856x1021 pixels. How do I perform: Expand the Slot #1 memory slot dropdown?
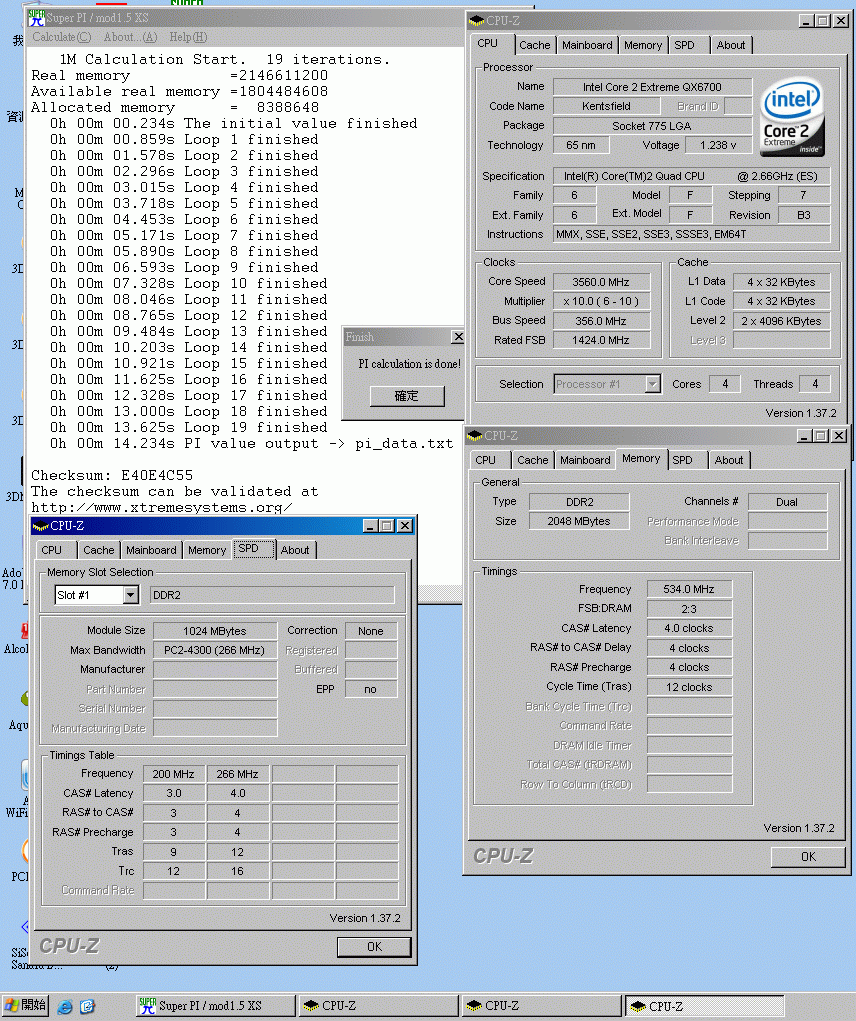click(x=130, y=595)
